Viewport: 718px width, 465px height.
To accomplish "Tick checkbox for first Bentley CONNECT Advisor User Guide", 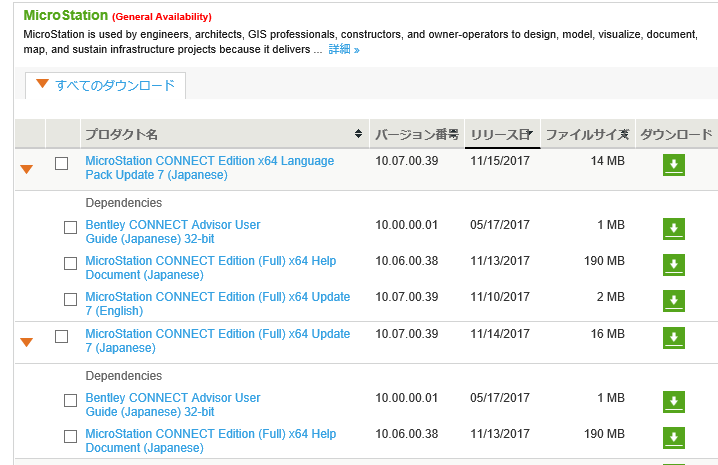I will 71,227.
